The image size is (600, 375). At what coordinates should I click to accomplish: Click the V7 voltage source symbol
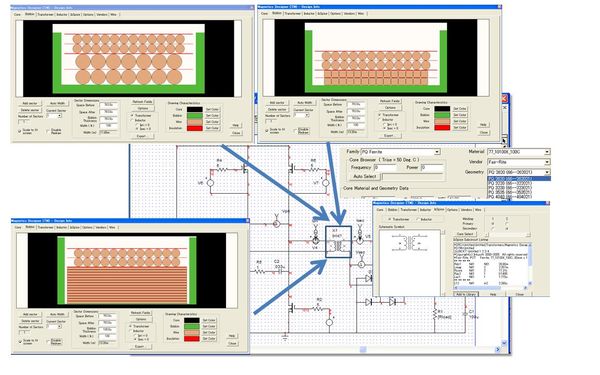tap(325, 183)
